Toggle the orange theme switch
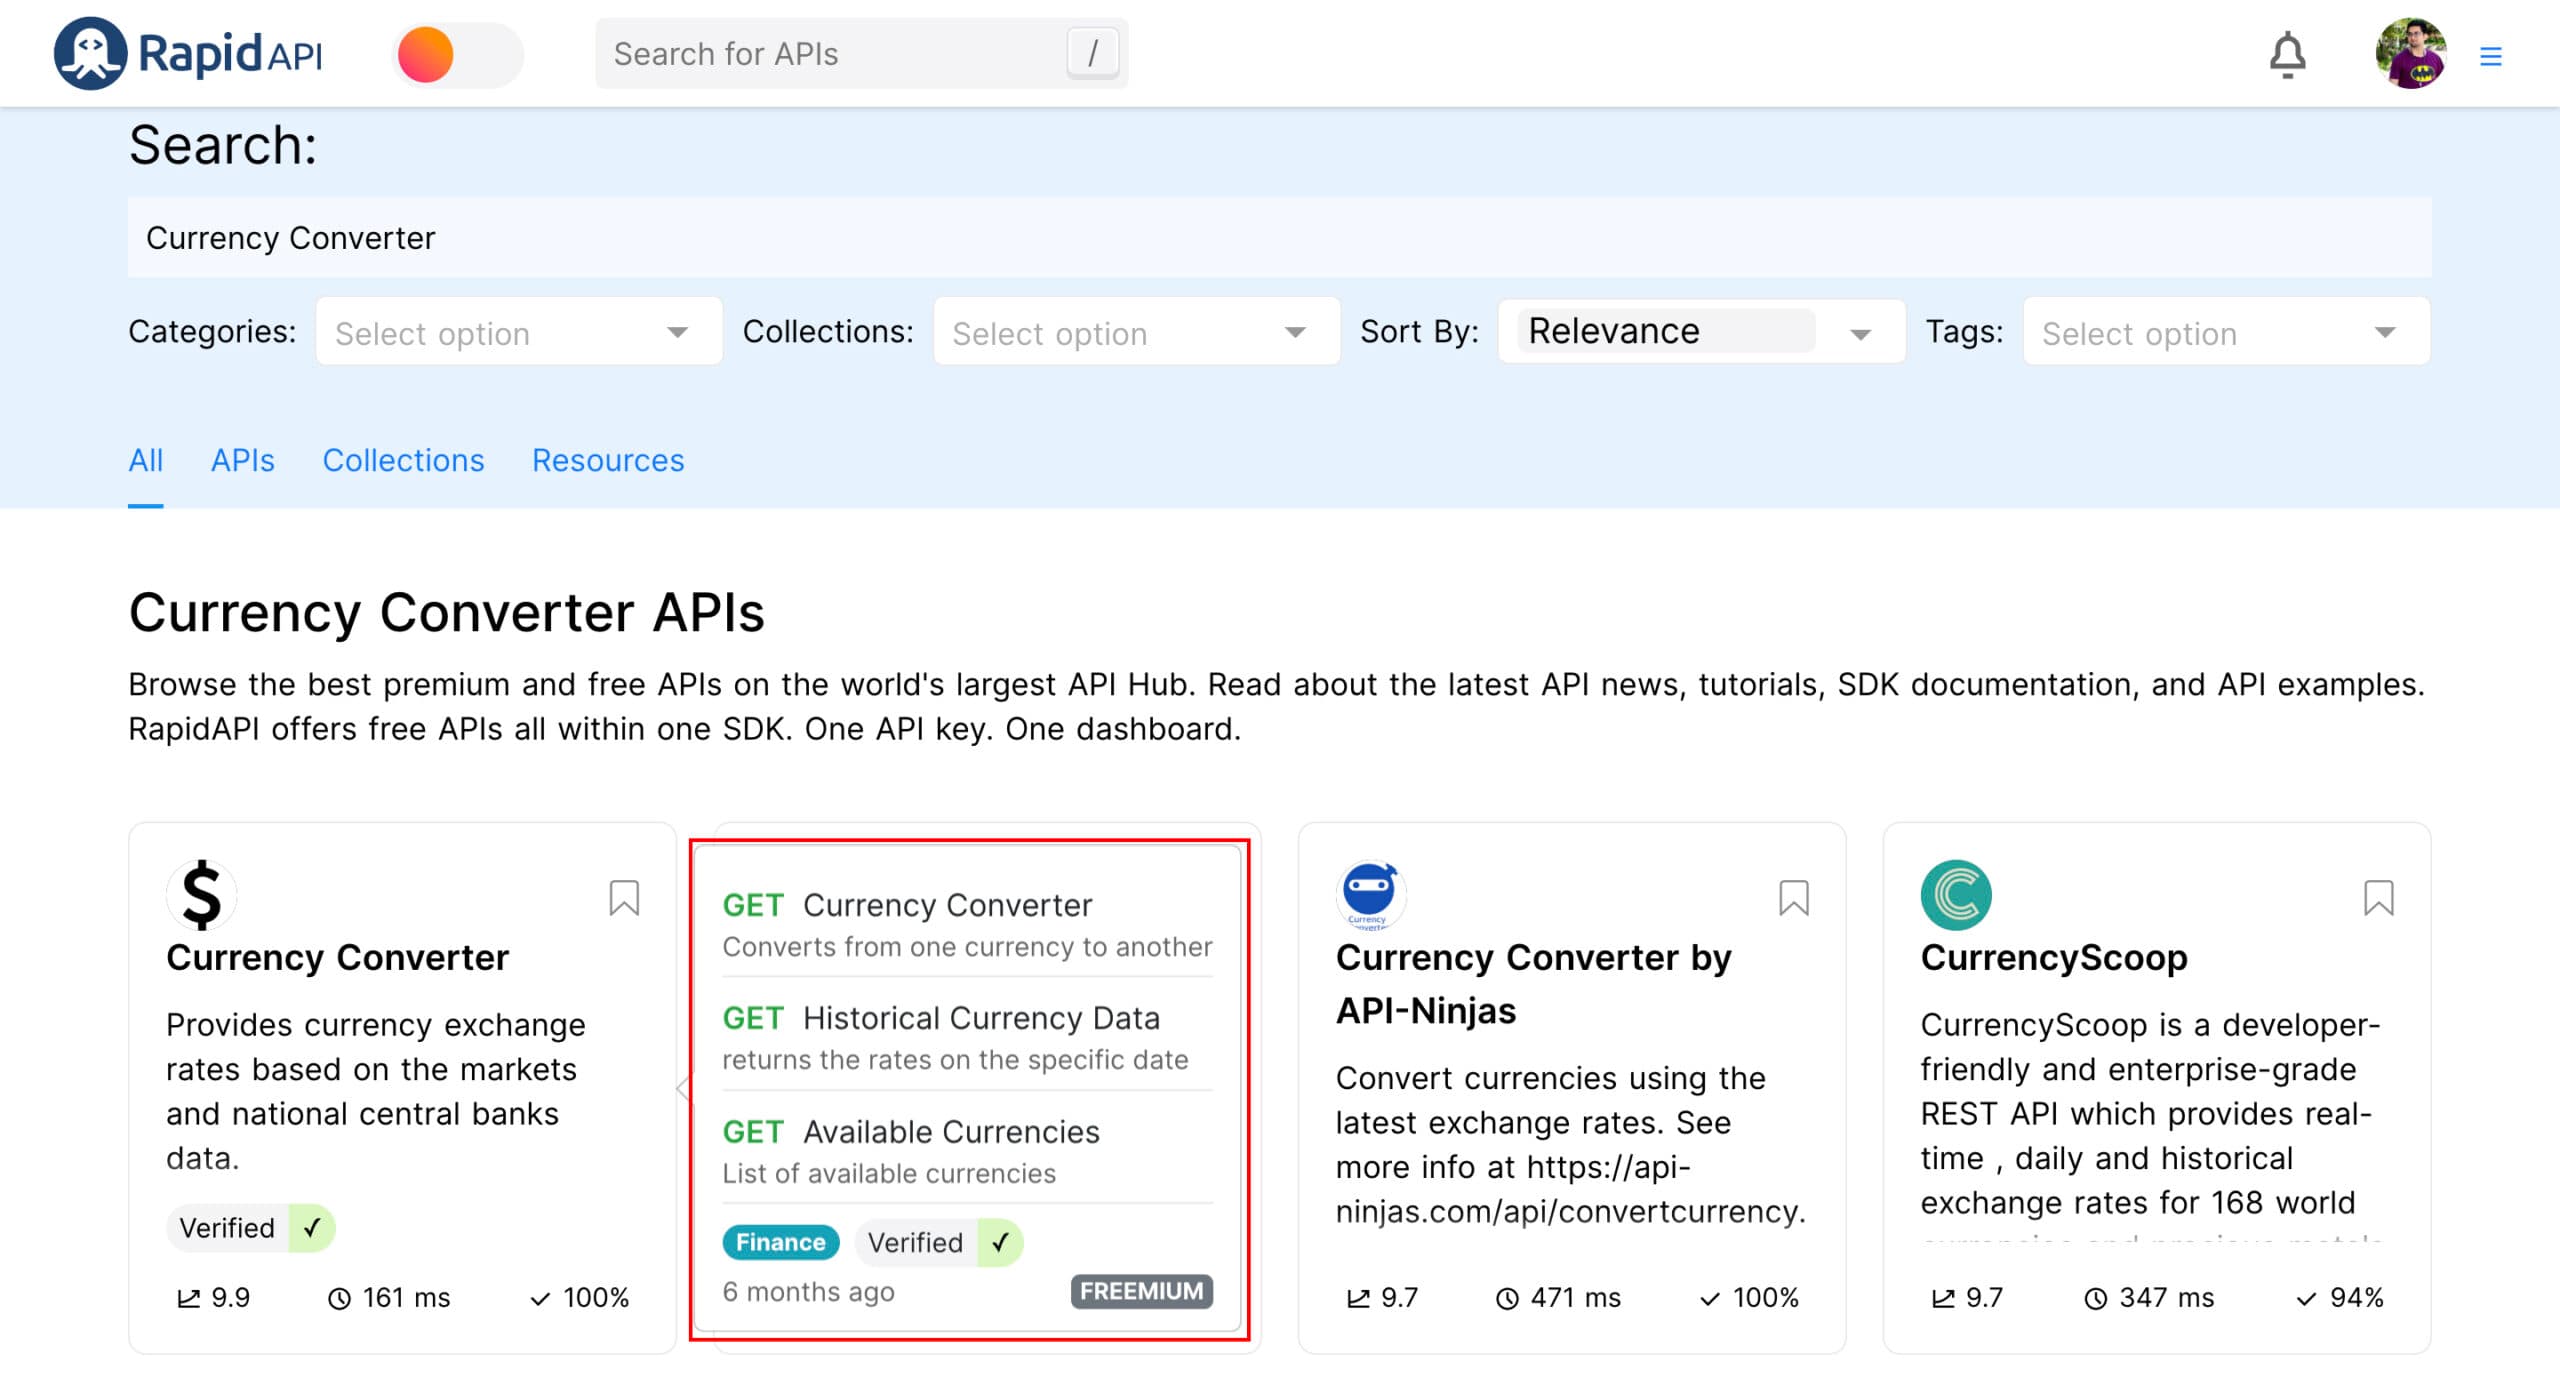The image size is (2560, 1378). [458, 54]
